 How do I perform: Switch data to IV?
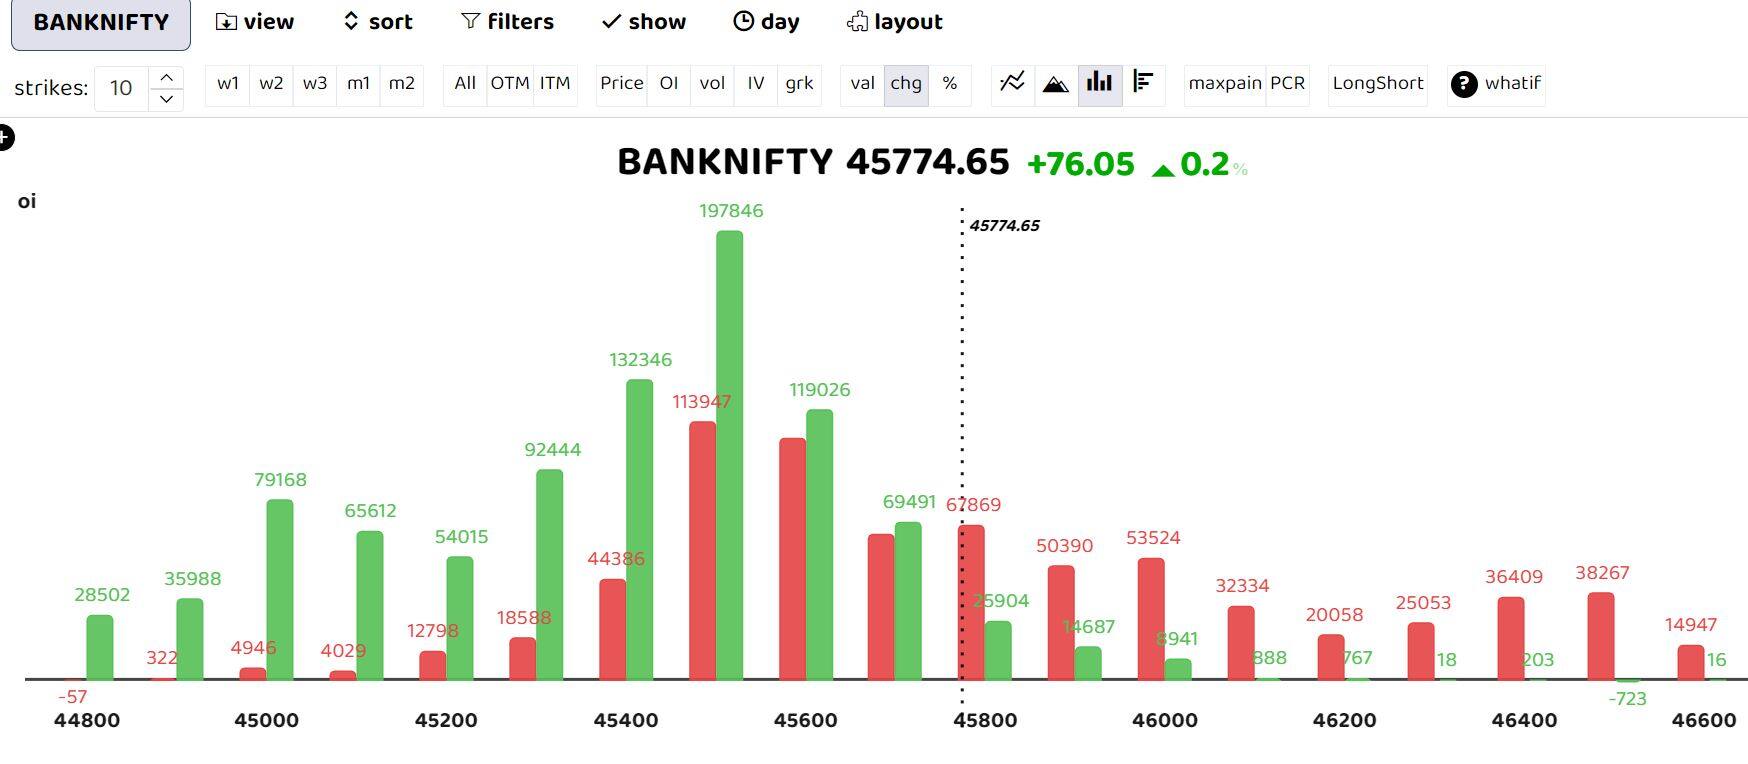[x=756, y=84]
